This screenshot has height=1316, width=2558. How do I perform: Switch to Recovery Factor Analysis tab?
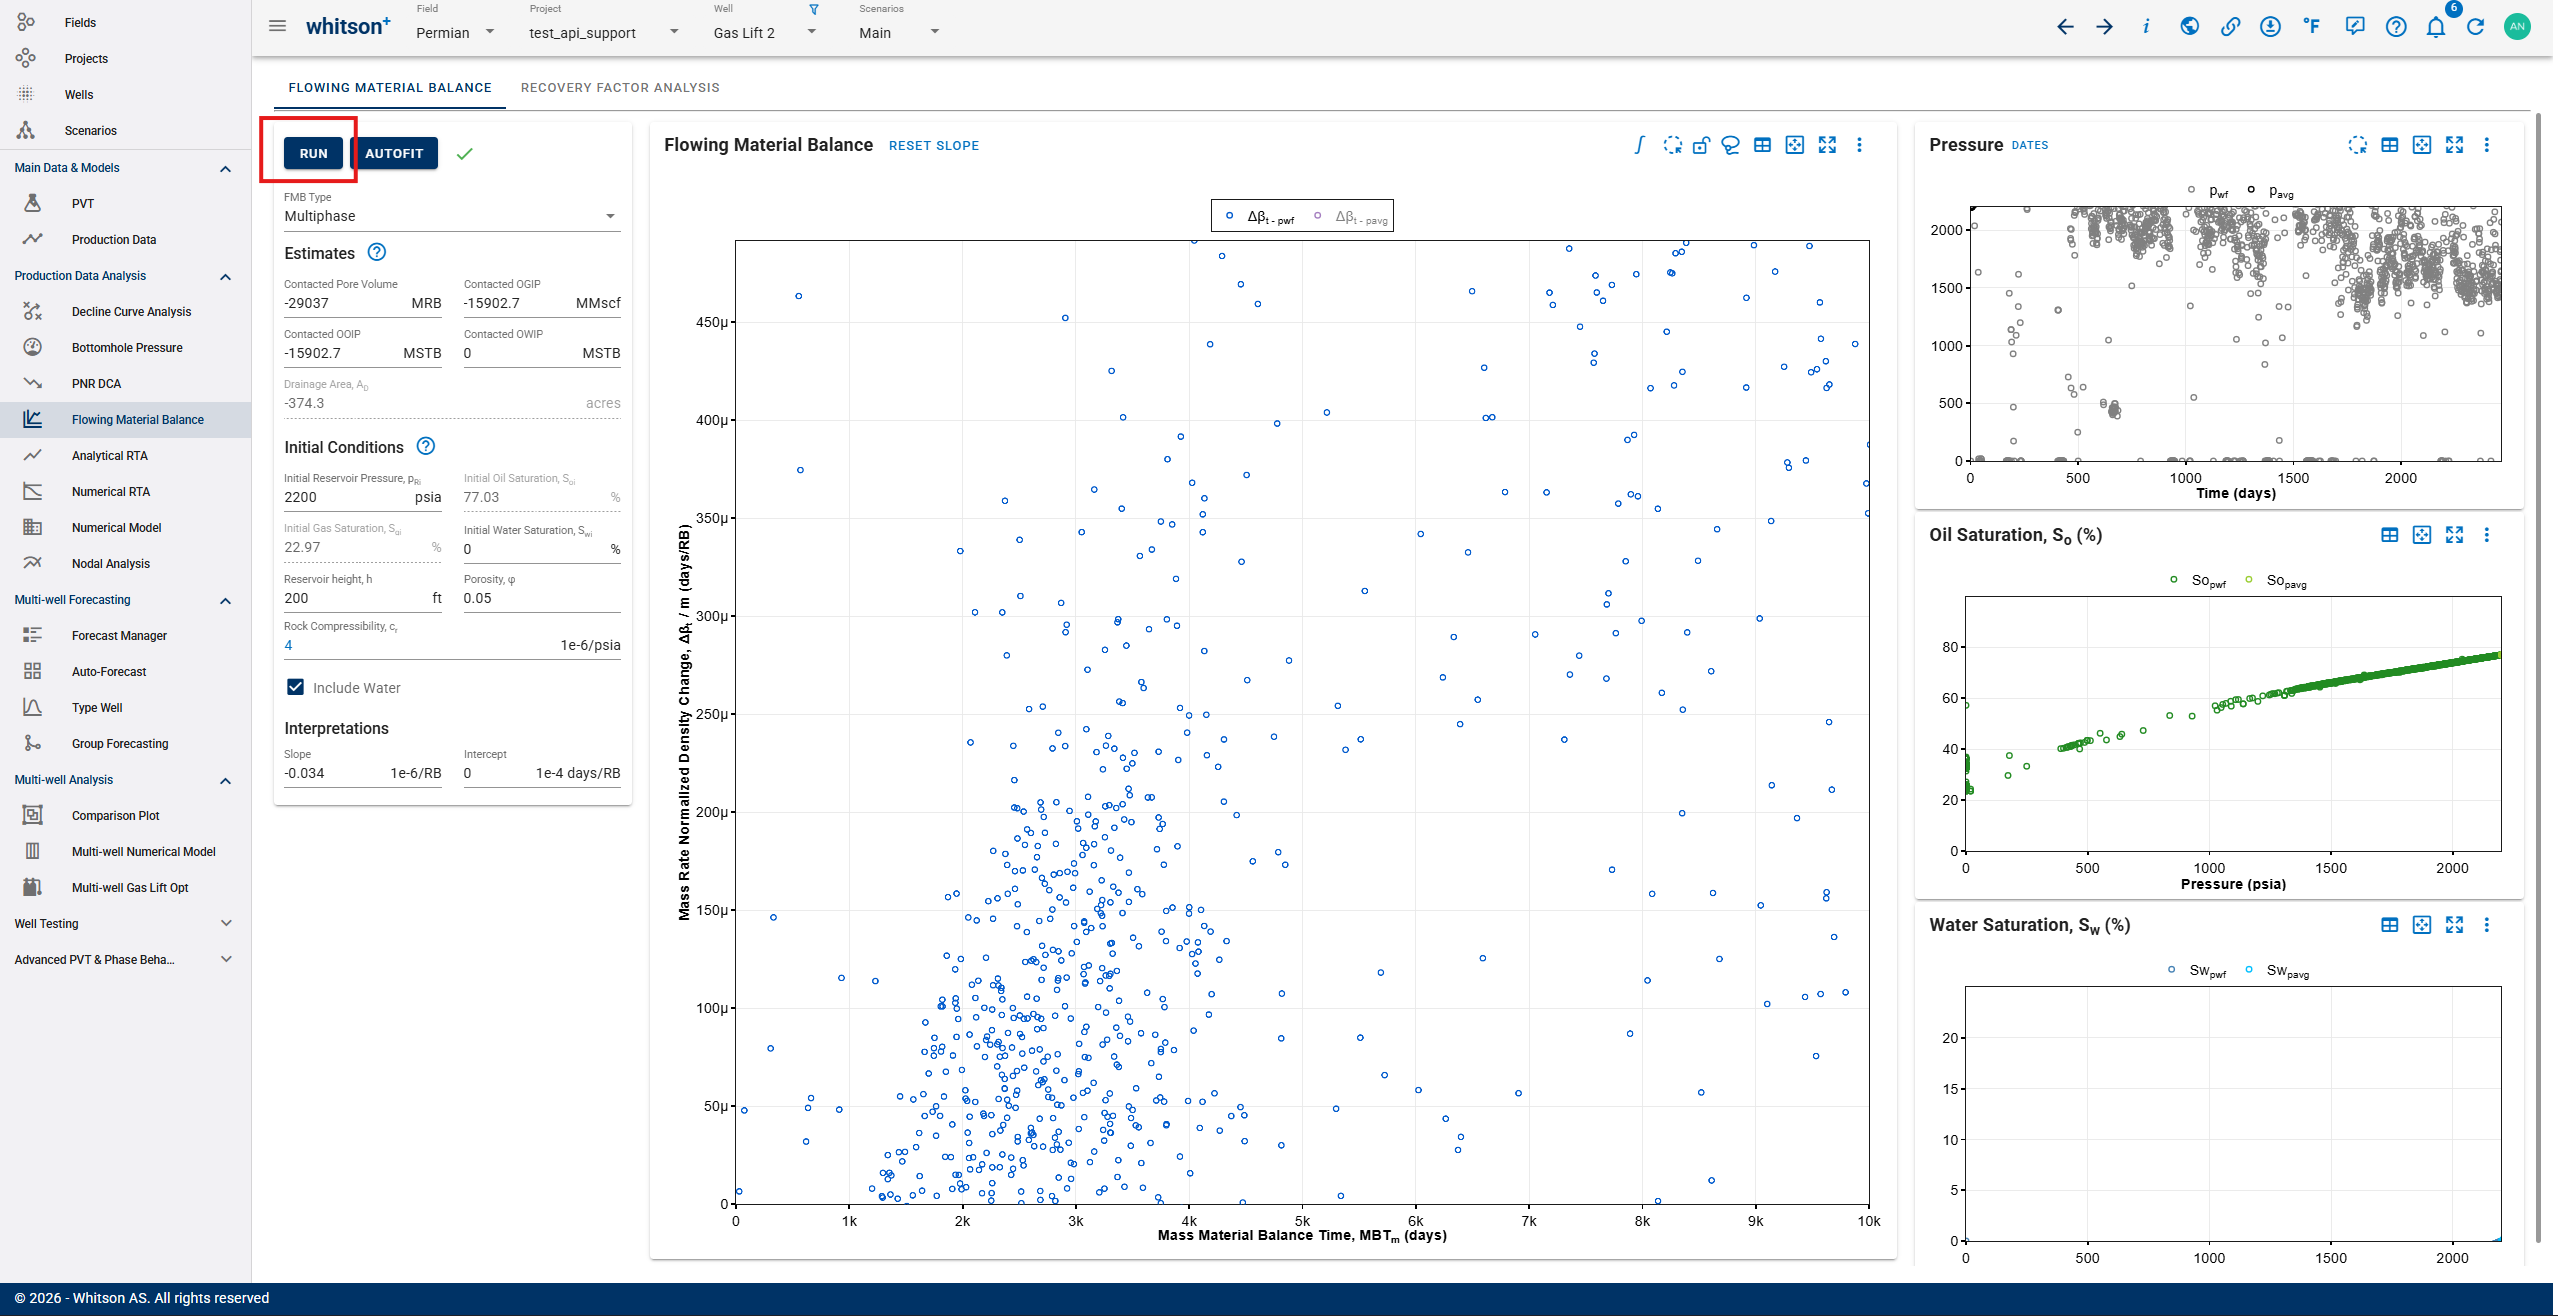click(x=620, y=88)
